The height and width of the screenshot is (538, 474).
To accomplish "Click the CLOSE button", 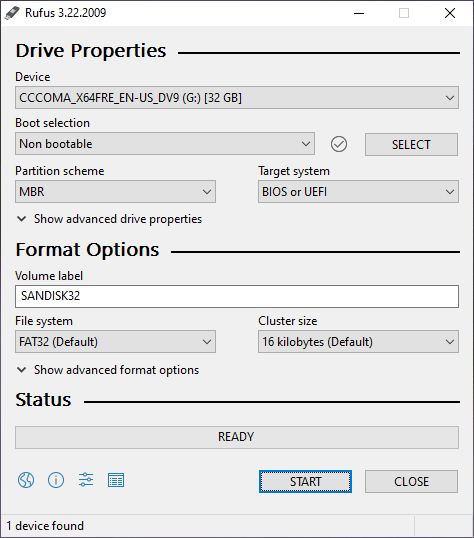I will 411,481.
